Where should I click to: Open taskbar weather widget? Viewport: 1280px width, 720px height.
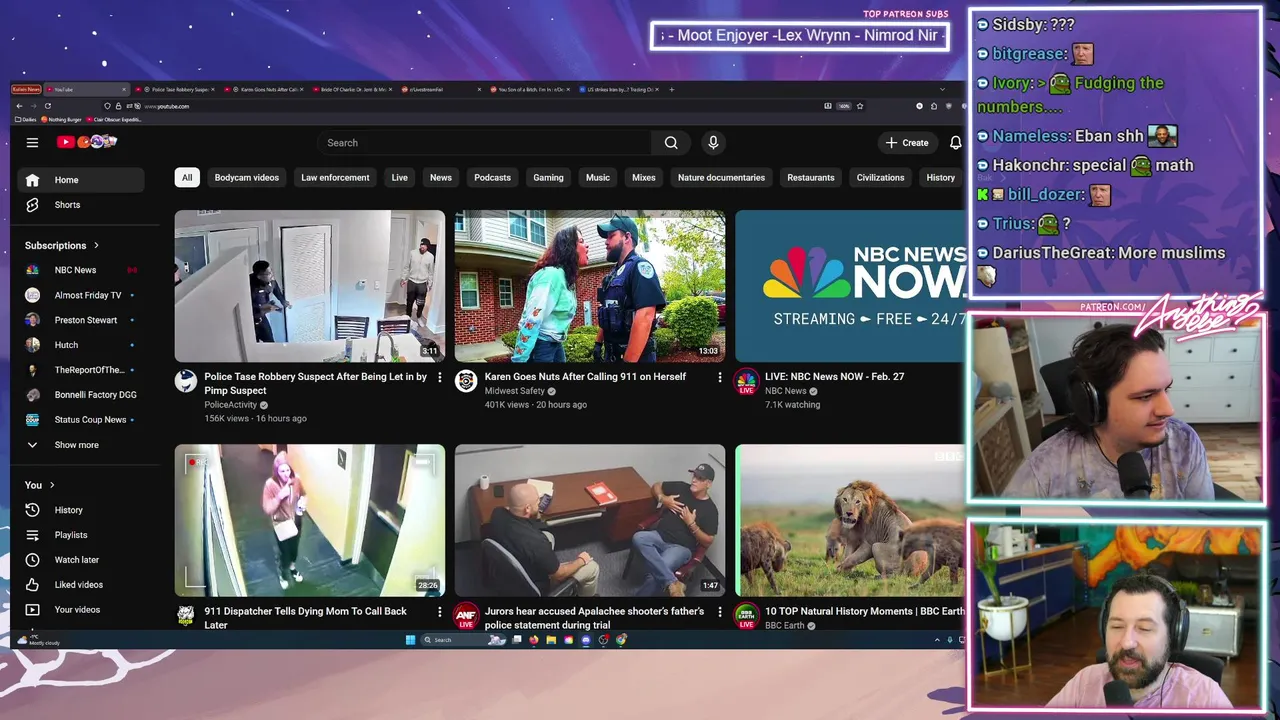click(40, 640)
